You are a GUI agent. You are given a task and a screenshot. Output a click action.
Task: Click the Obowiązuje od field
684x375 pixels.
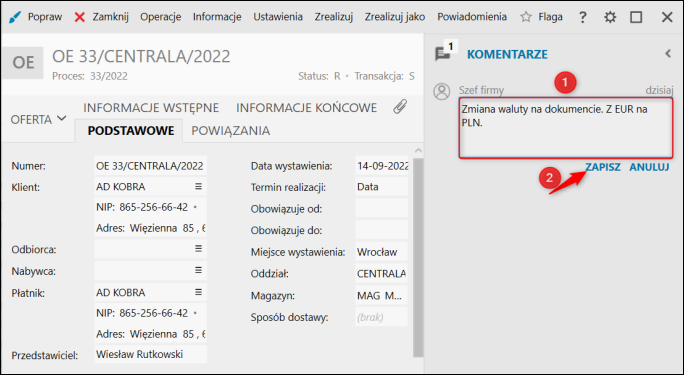(x=382, y=208)
